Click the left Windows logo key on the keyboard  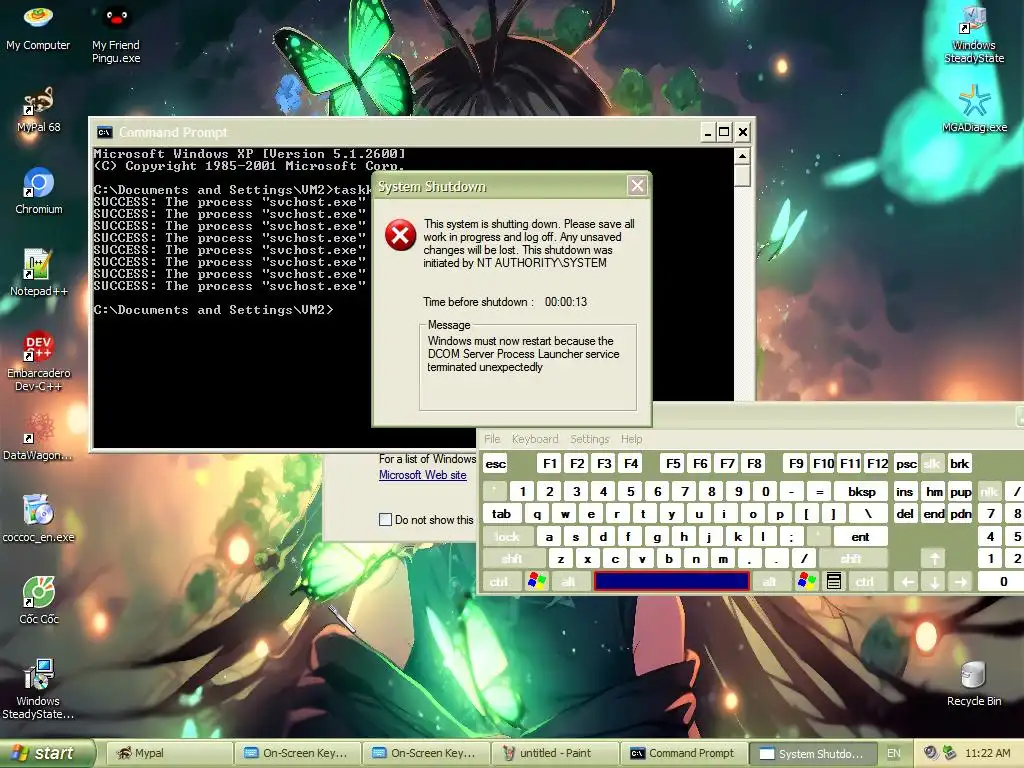pos(537,581)
